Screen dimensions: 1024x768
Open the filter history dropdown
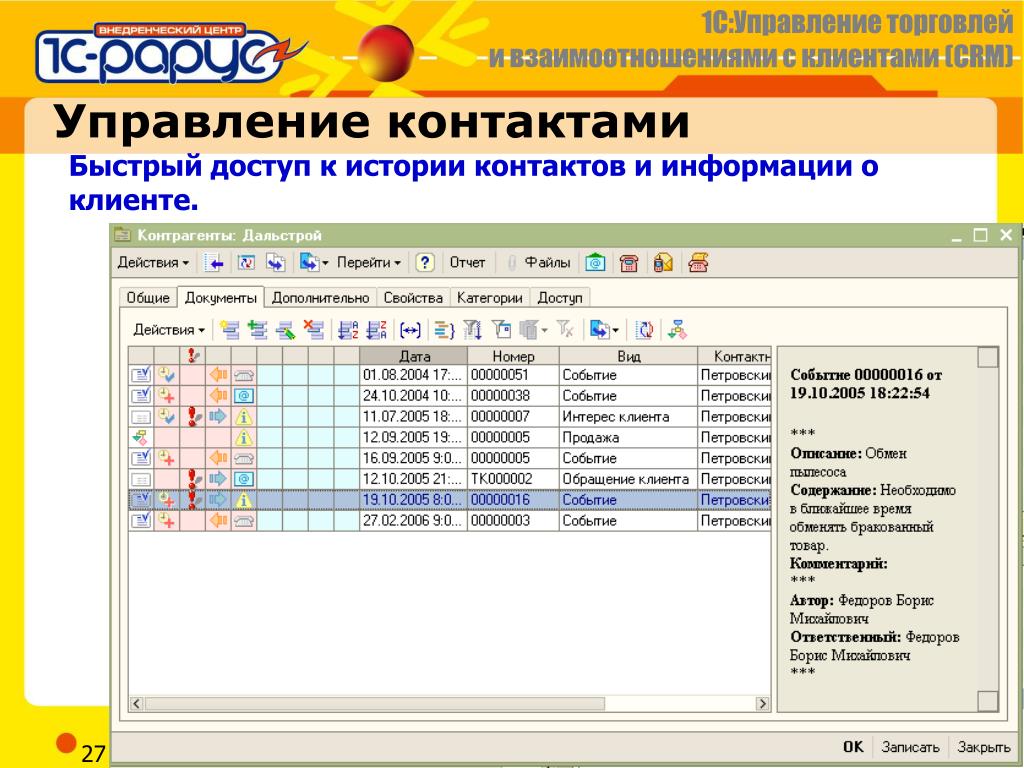534,330
